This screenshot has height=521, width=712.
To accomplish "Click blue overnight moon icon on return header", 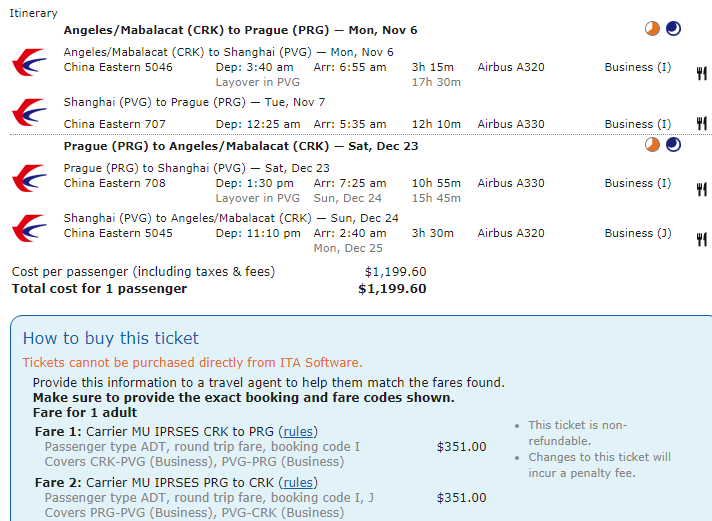I will 673,145.
